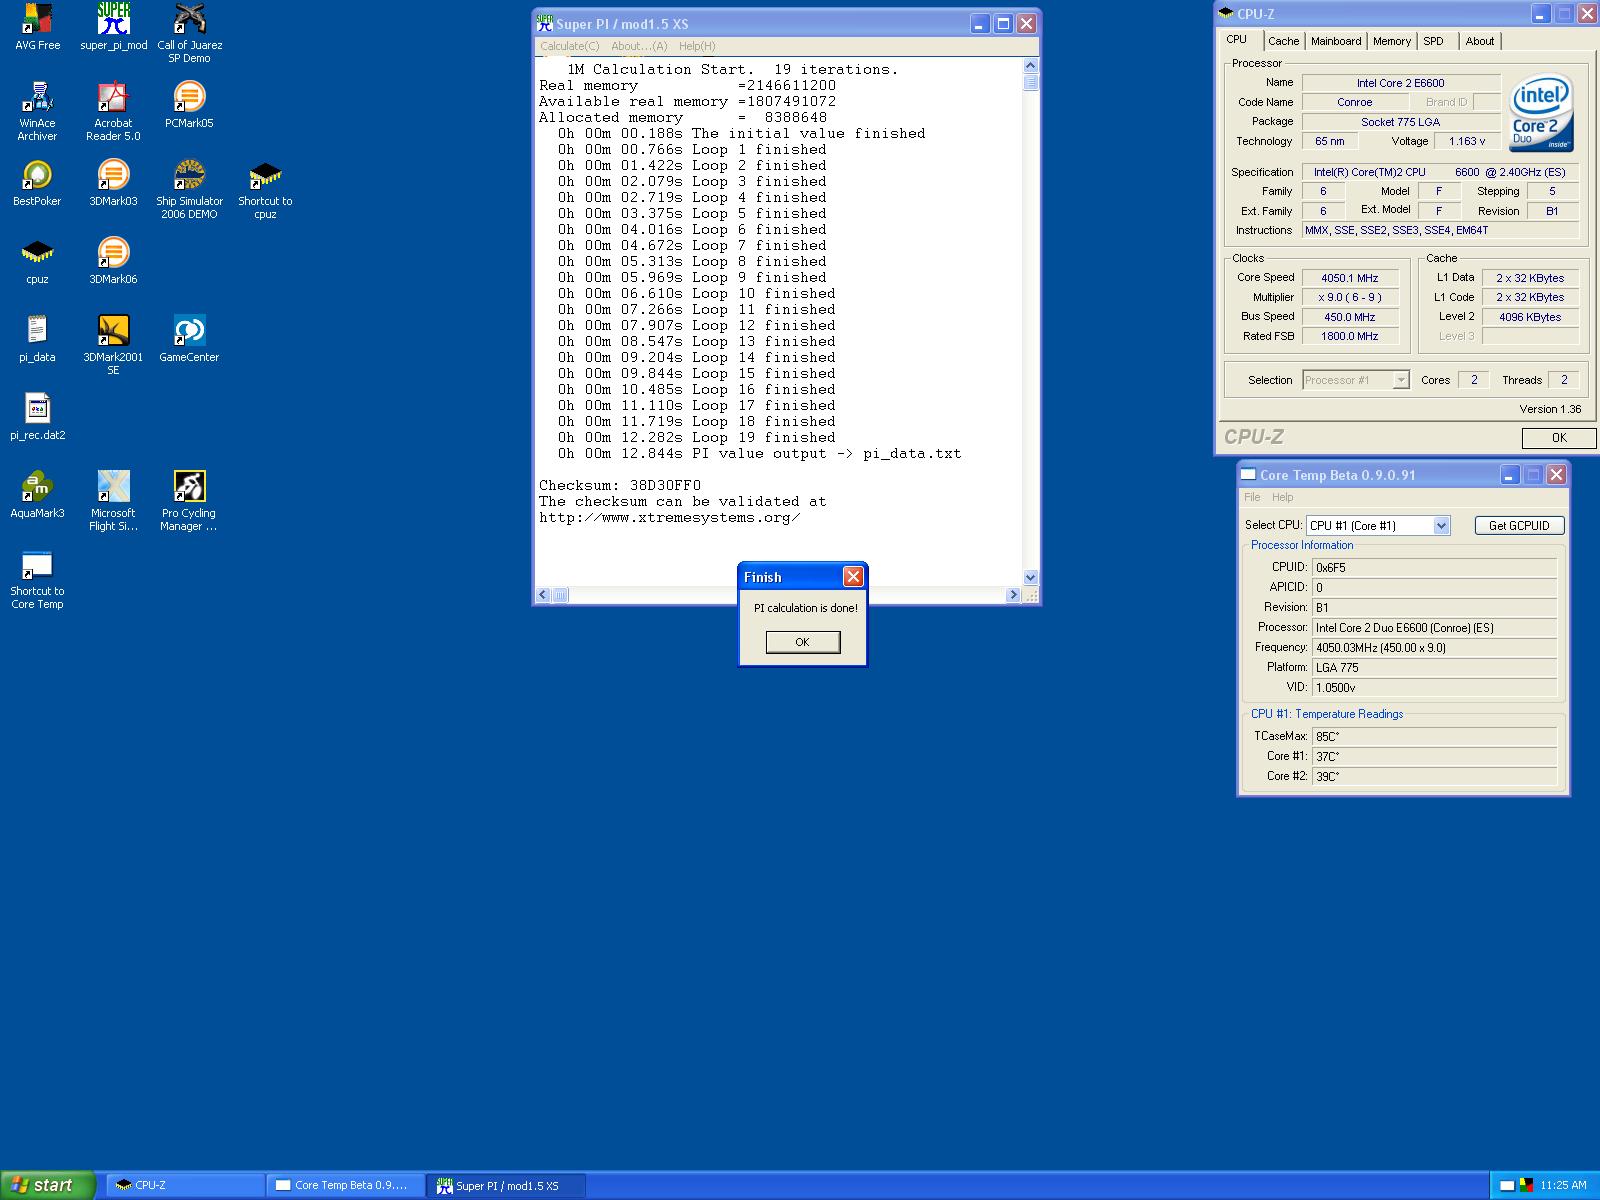Click scroll-up arrow in Super PI output

[1031, 65]
